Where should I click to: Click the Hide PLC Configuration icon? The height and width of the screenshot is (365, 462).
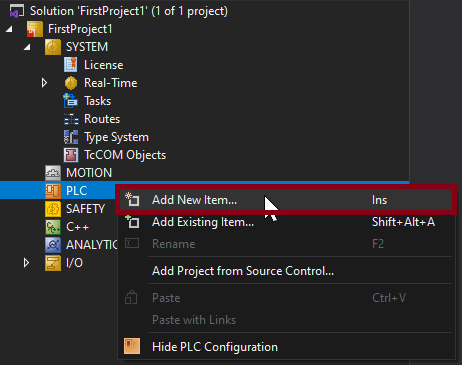click(x=132, y=346)
